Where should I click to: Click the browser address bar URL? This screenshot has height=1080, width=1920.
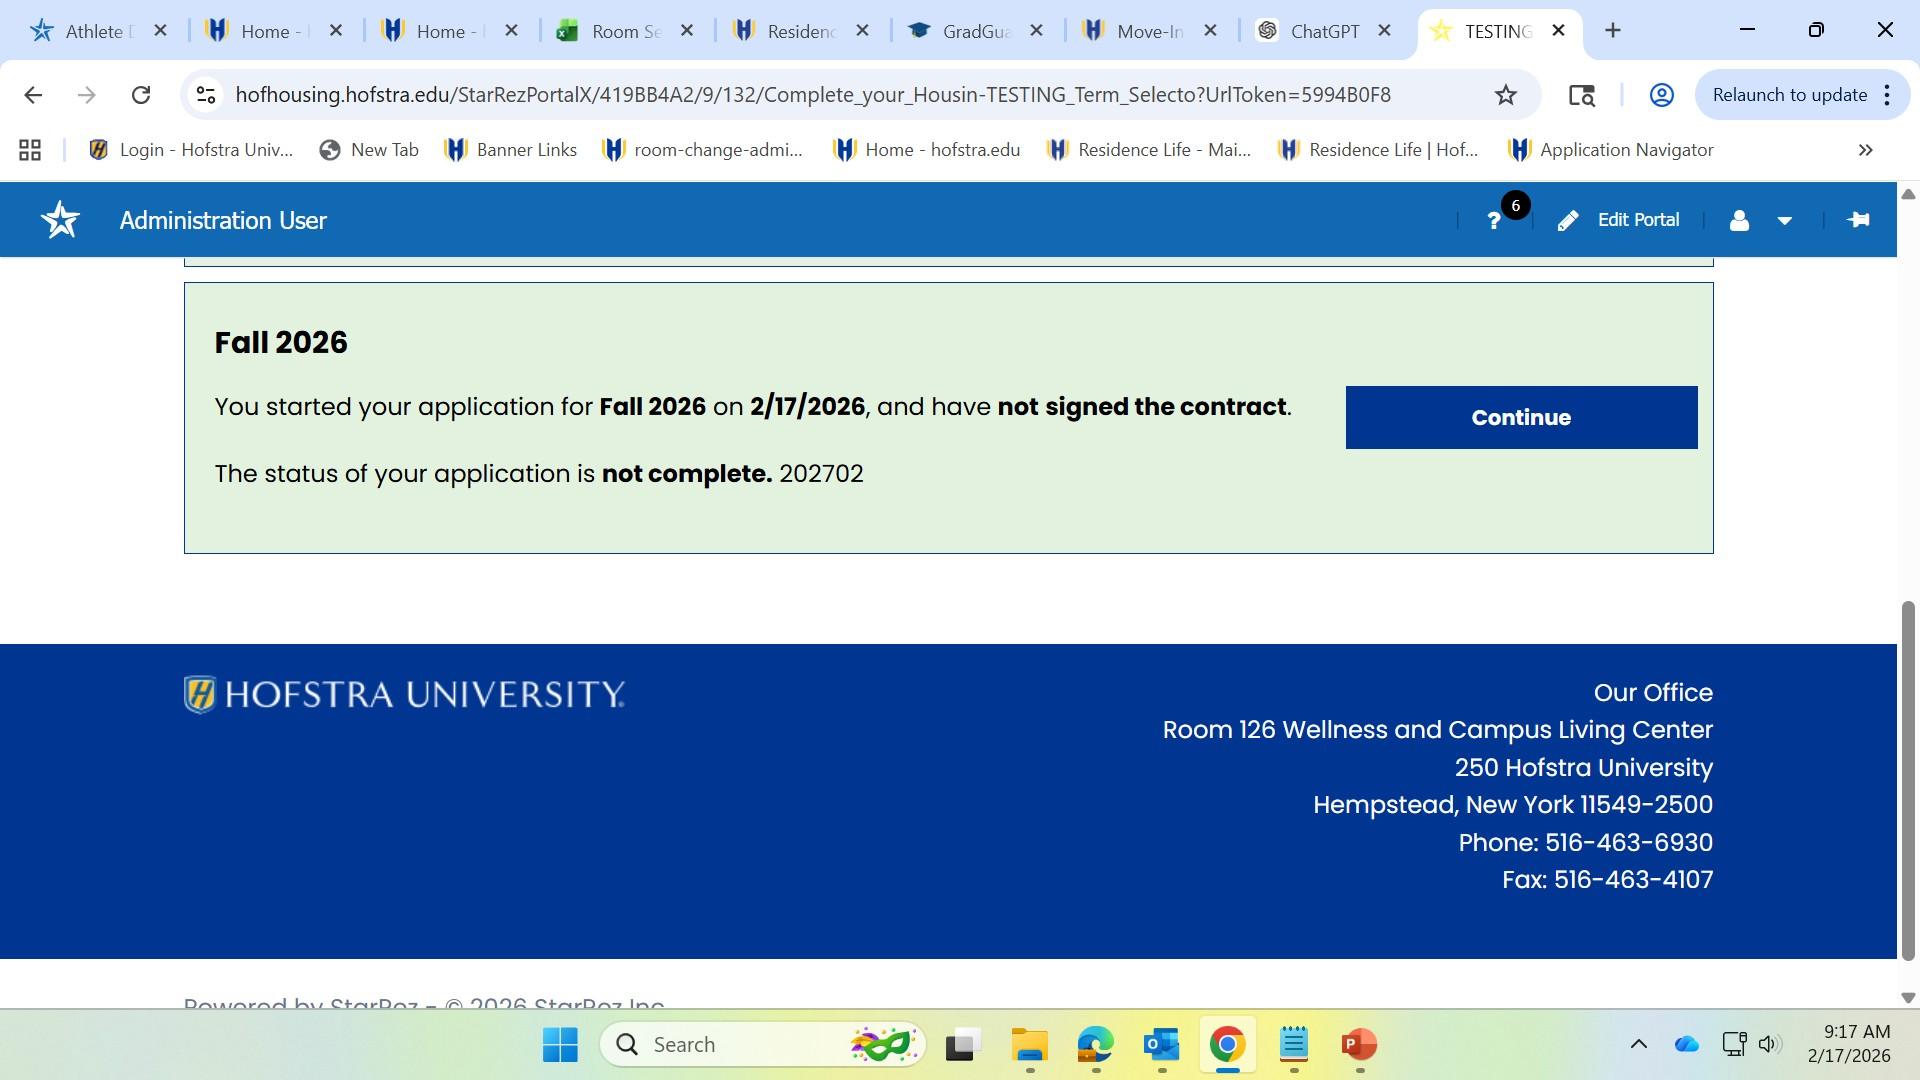coord(812,95)
